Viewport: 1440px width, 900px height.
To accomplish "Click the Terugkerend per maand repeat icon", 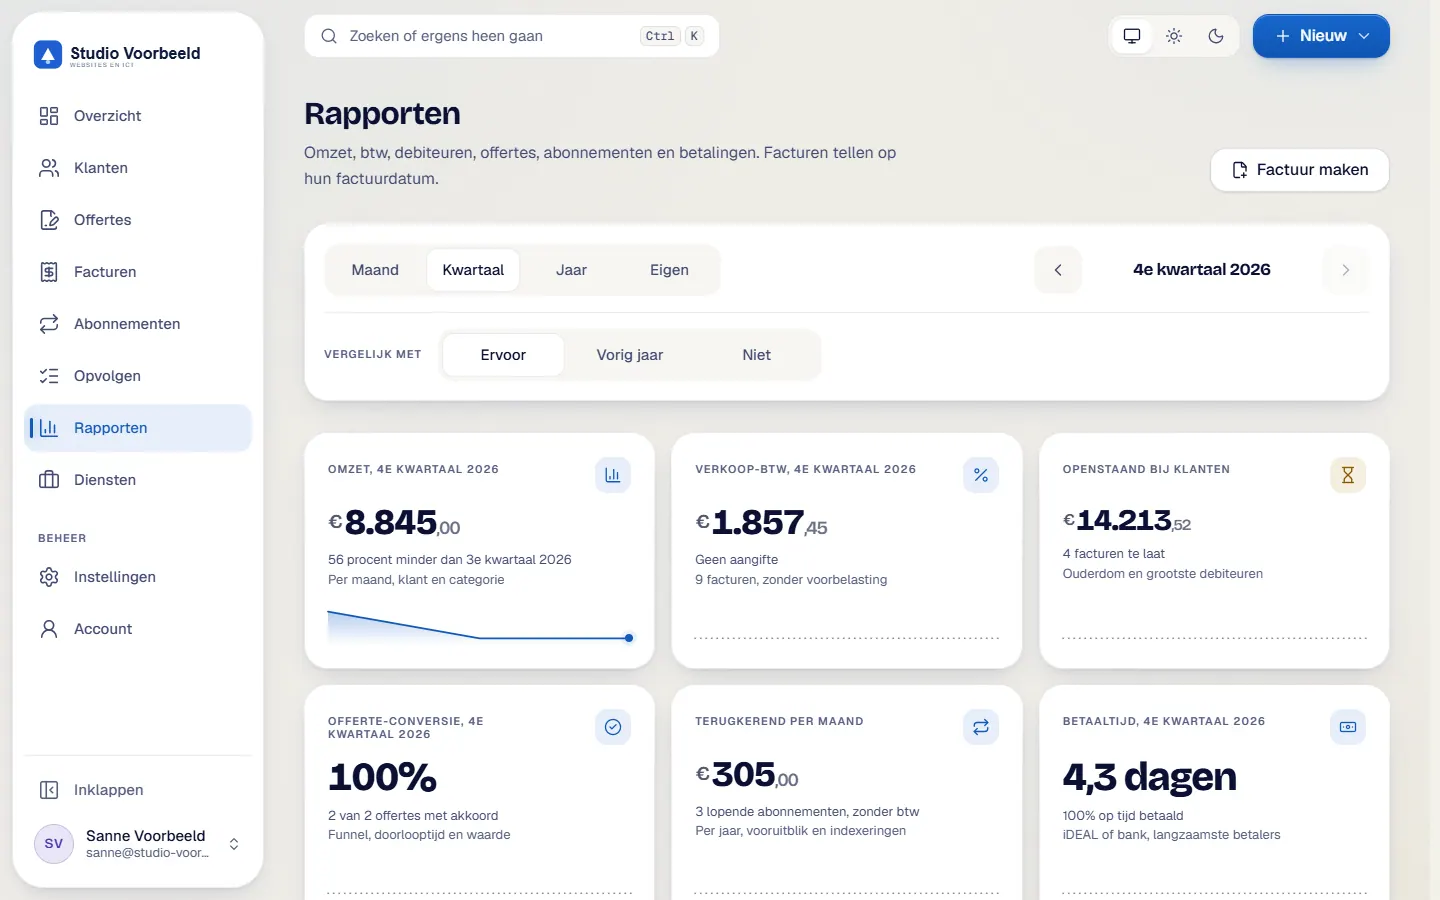I will click(981, 727).
